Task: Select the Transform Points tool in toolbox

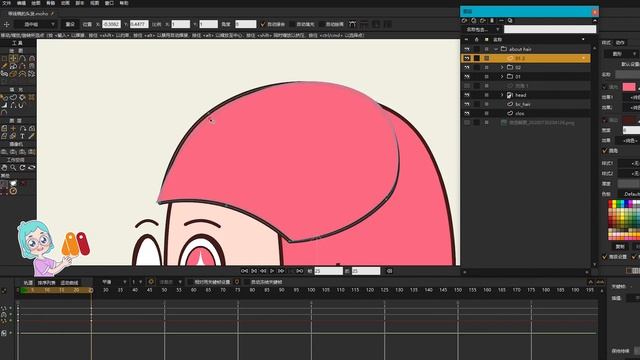Action: tap(13, 58)
